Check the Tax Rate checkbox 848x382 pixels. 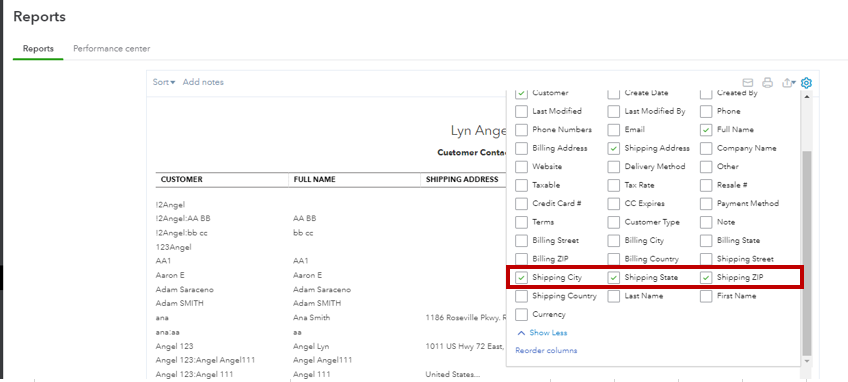(613, 185)
